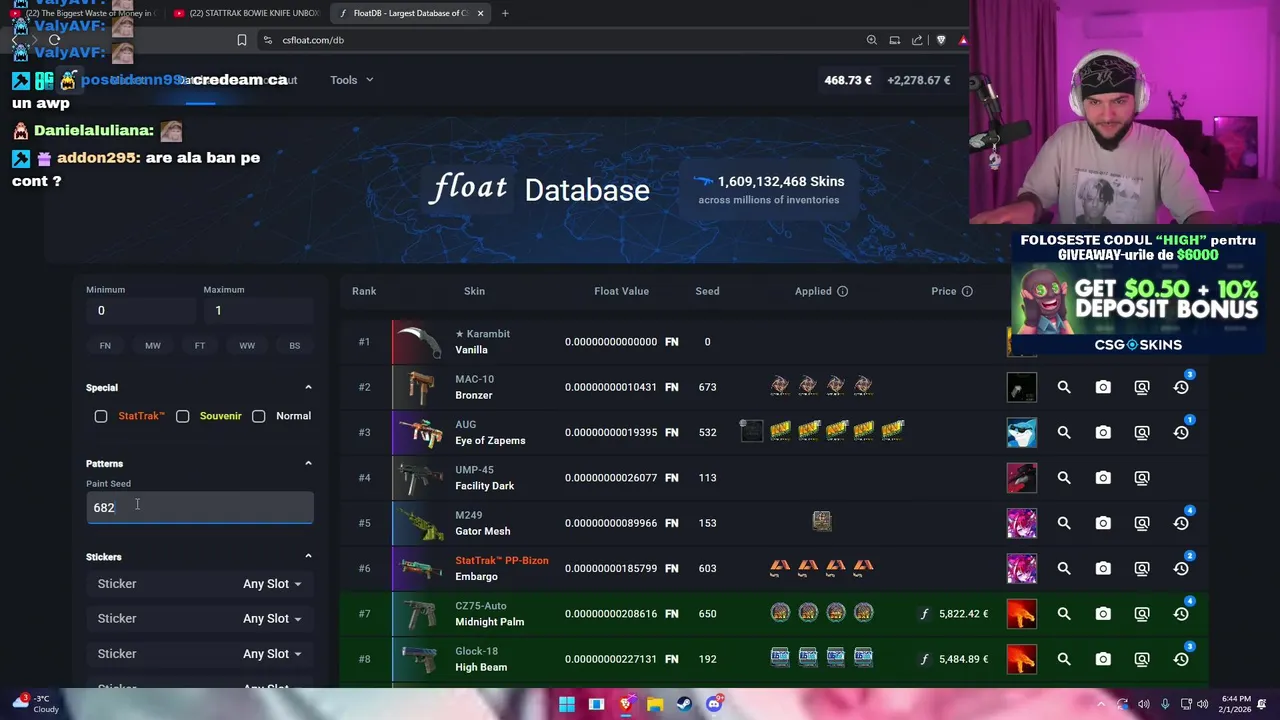
Task: Click the inspect icon in the UMP-45 Facility Dark row
Action: click(1142, 478)
